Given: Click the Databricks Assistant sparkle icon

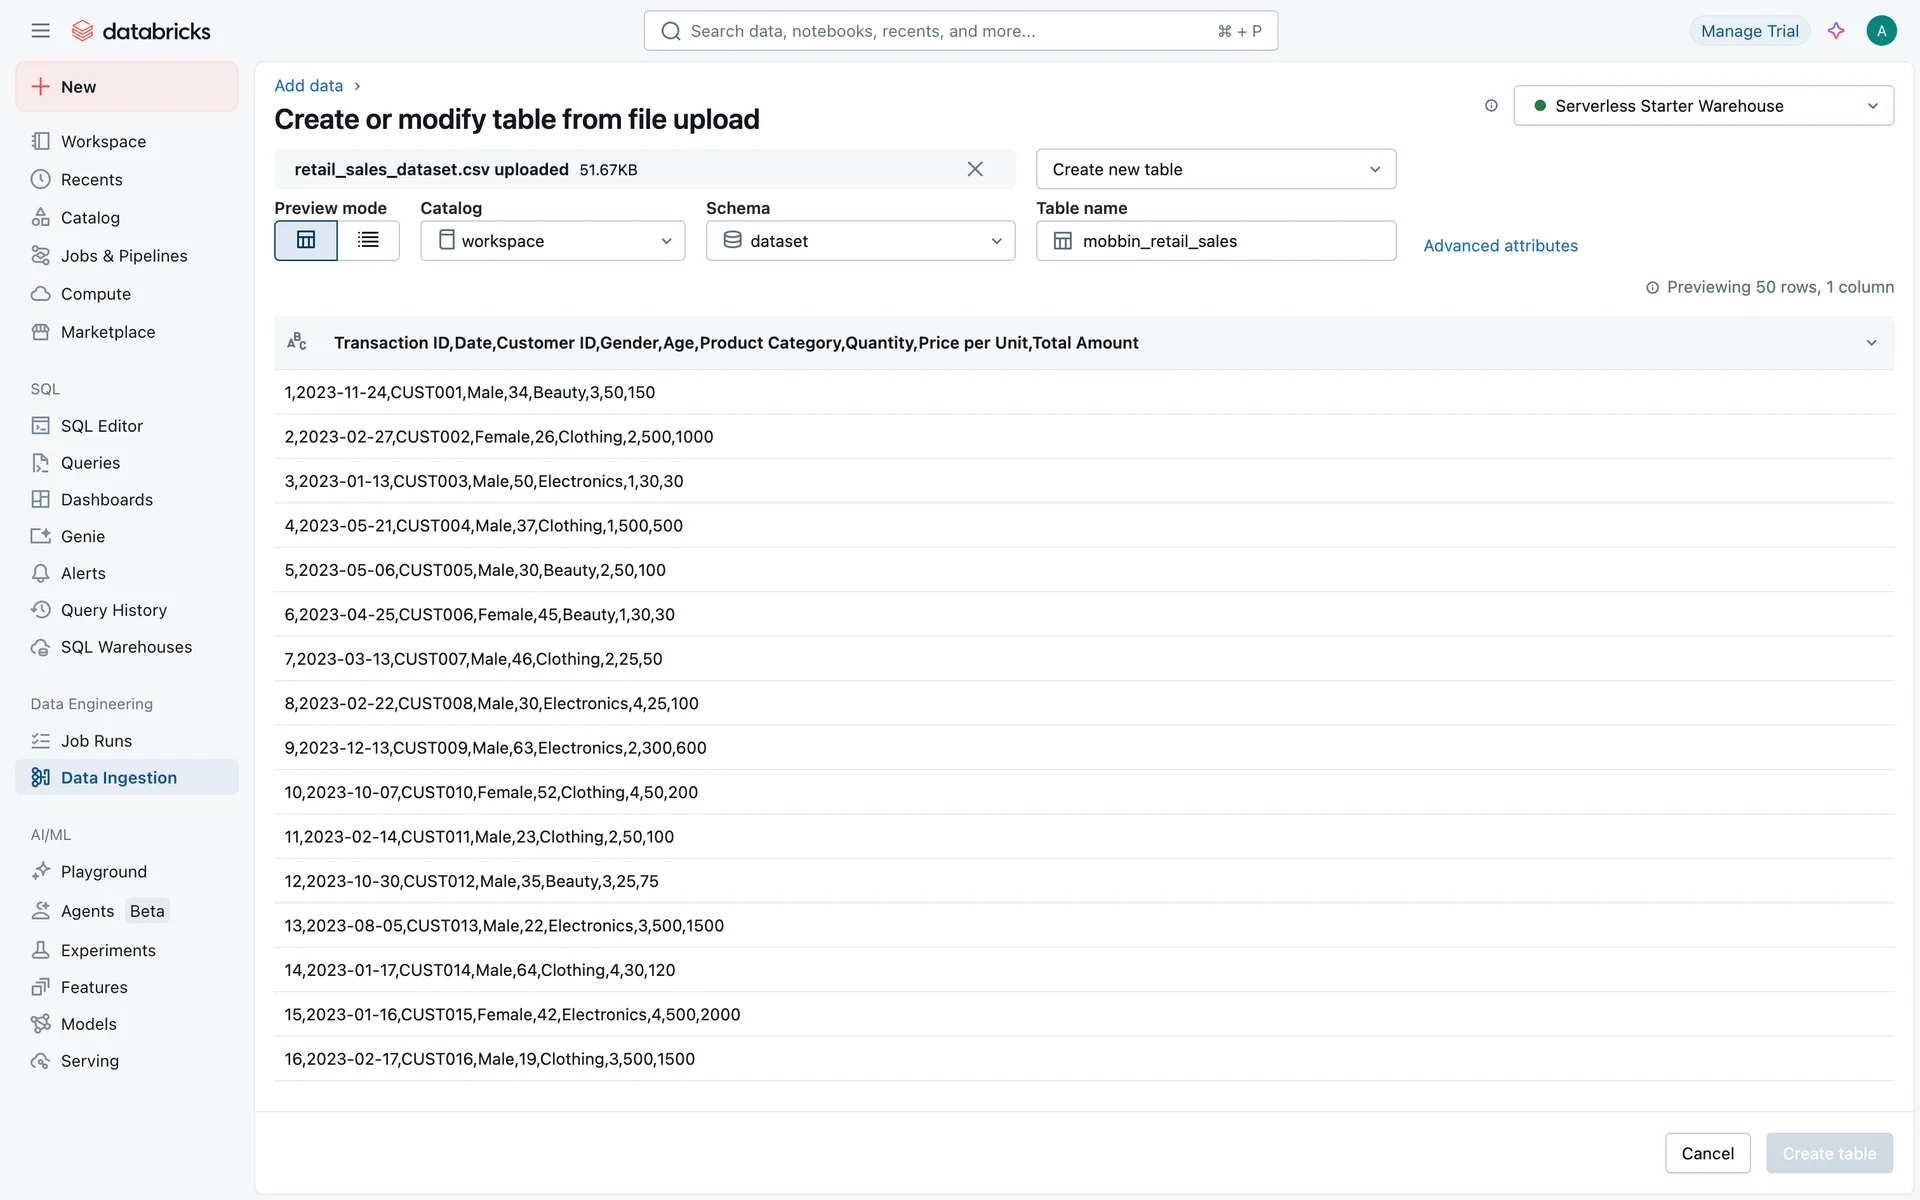Looking at the screenshot, I should (x=1836, y=31).
